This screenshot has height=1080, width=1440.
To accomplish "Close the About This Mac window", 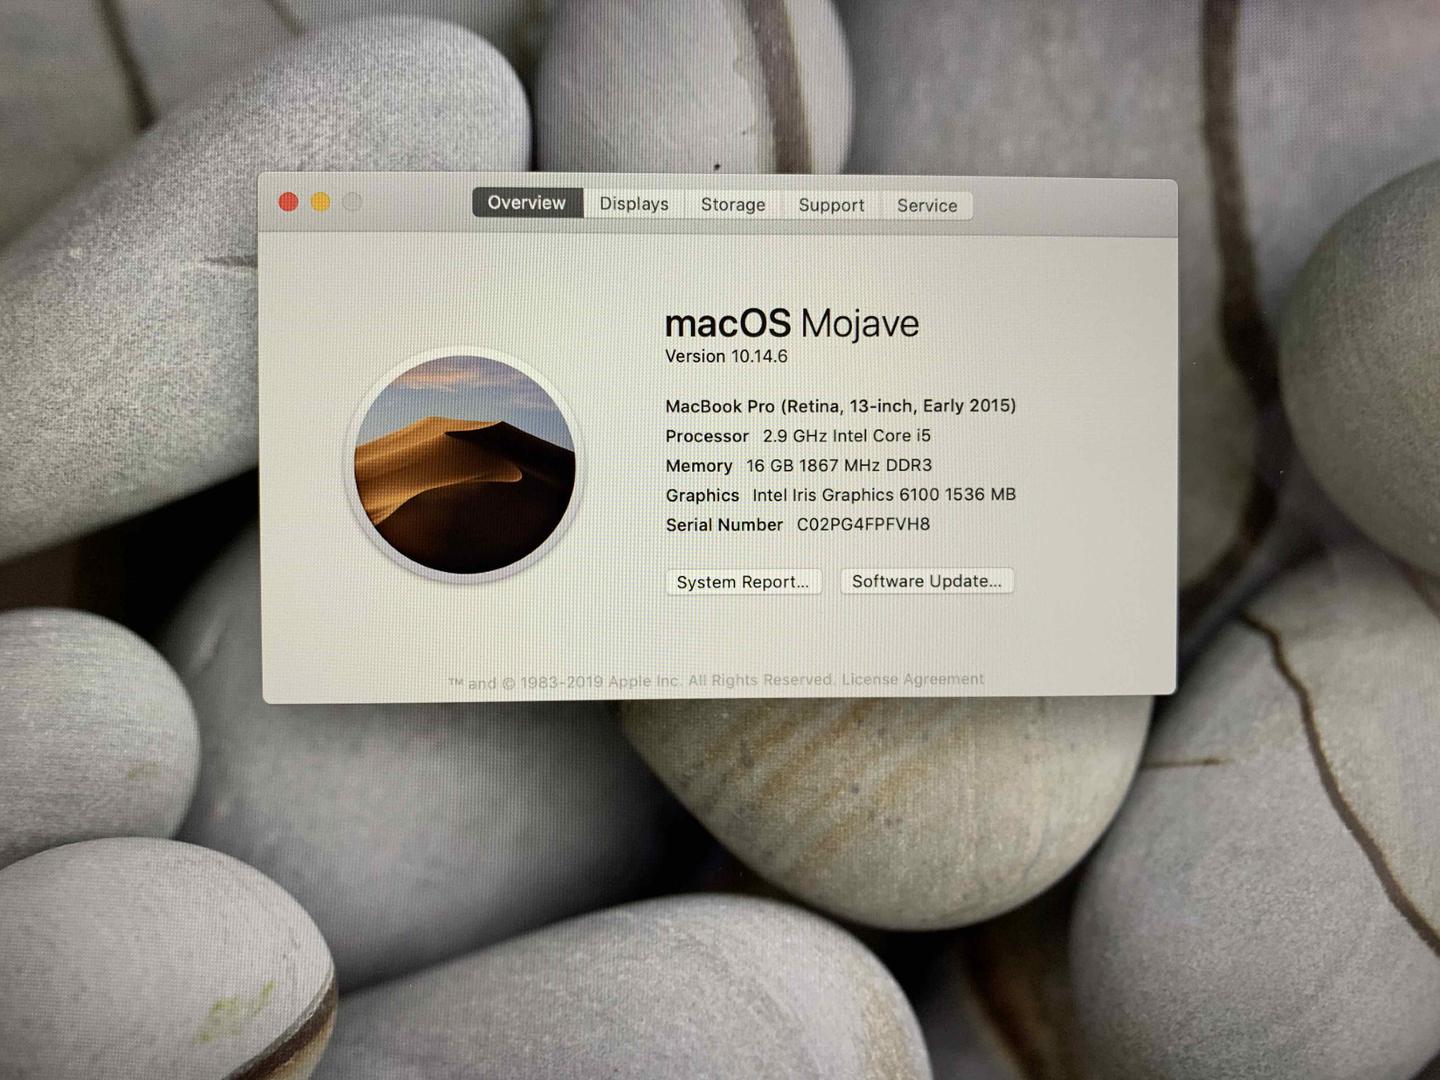I will [288, 202].
